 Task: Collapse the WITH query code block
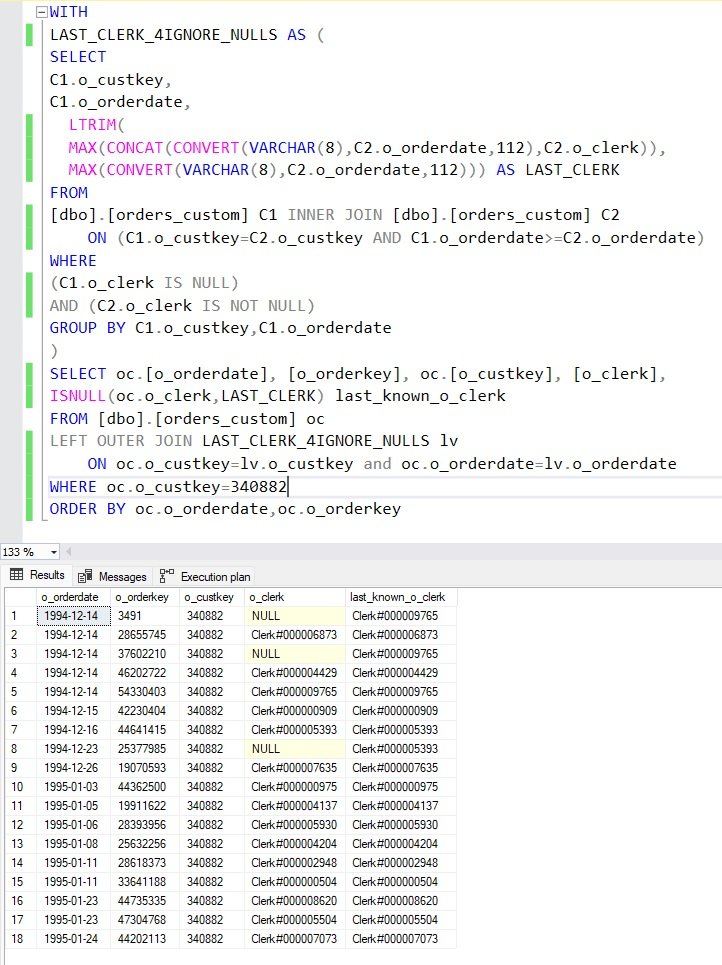[x=42, y=12]
